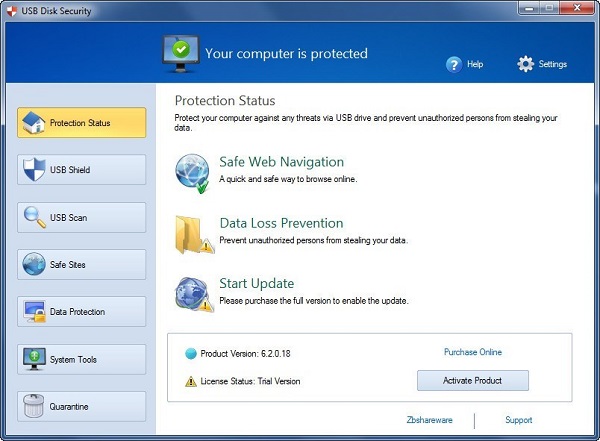This screenshot has width=600, height=441.
Task: Switch to the USB Shield section
Action: pyautogui.click(x=82, y=170)
